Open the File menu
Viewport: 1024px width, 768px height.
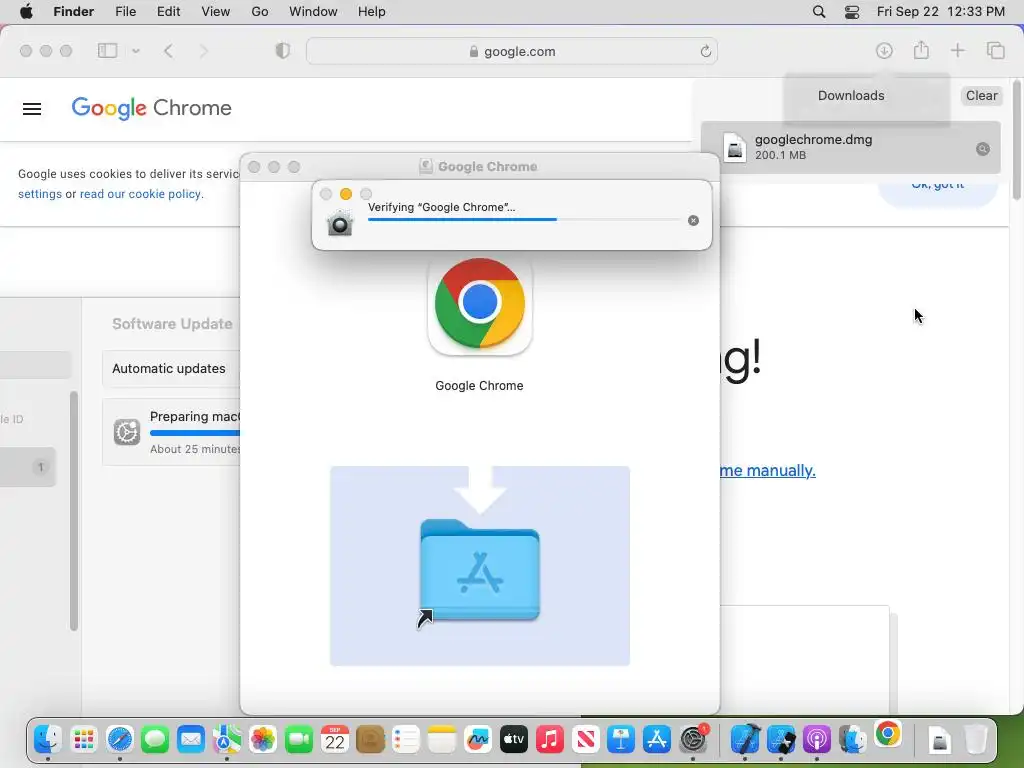click(x=125, y=12)
